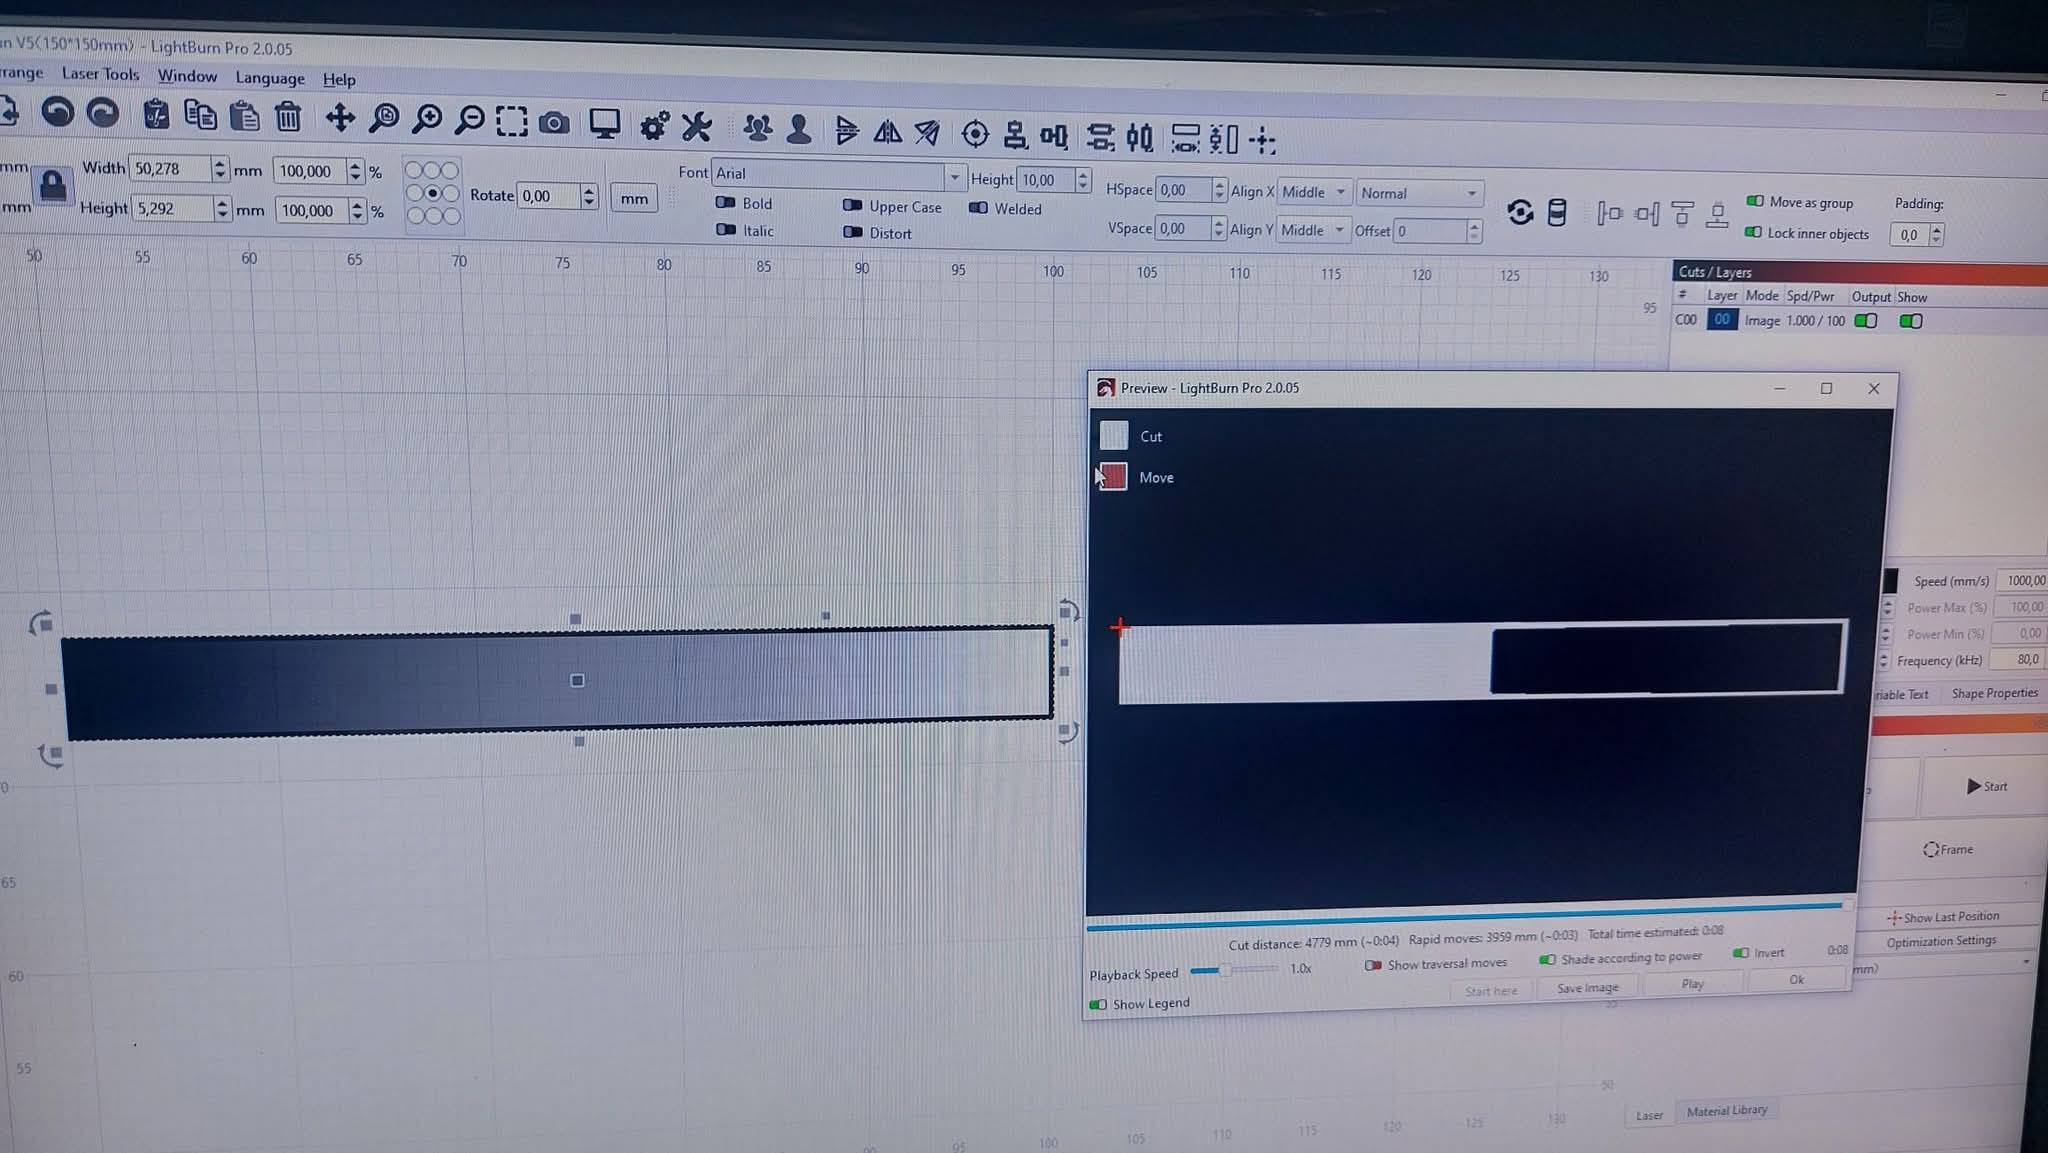The height and width of the screenshot is (1153, 2048).
Task: Switch to the Material Library tab
Action: click(x=1726, y=1111)
